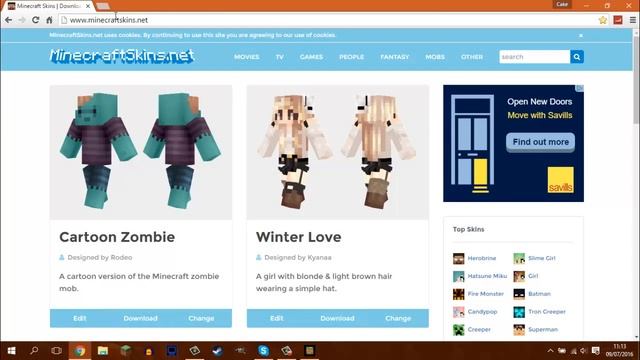Click the Winter Love title
This screenshot has height=360, width=640.
tap(298, 237)
